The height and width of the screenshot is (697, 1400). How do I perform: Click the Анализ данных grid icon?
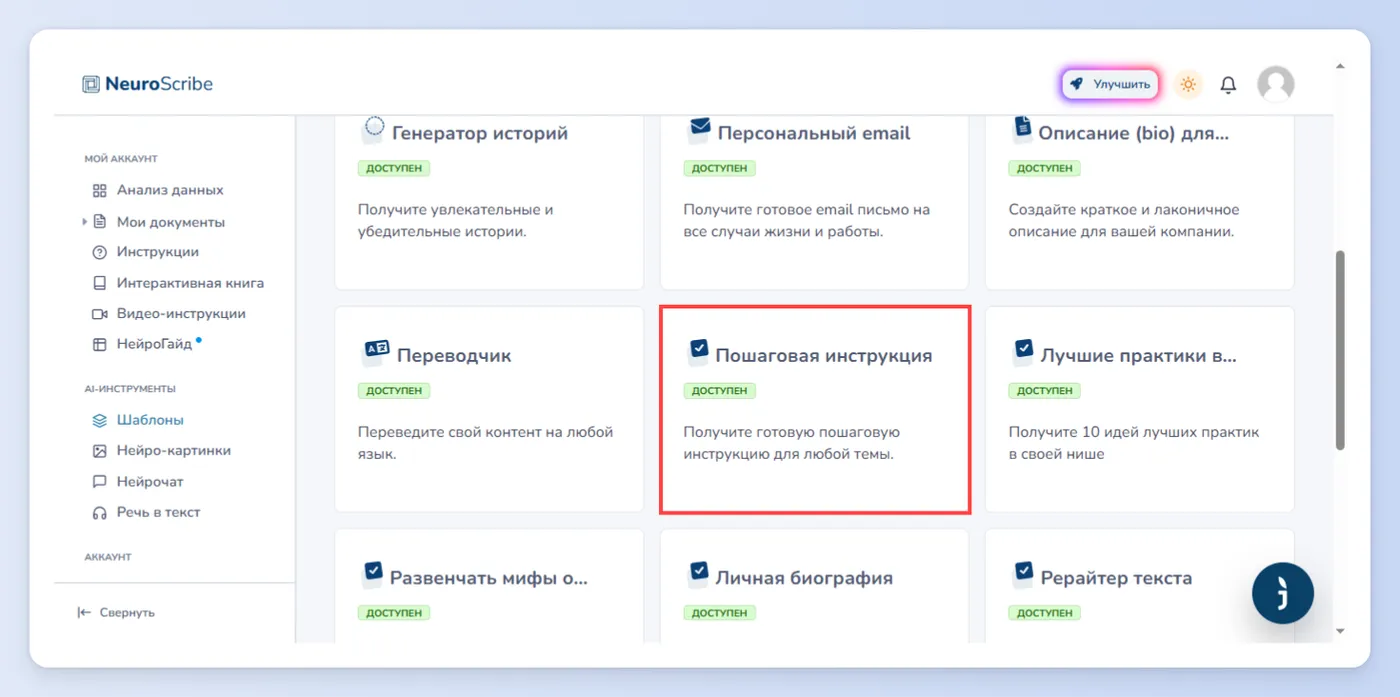(99, 190)
